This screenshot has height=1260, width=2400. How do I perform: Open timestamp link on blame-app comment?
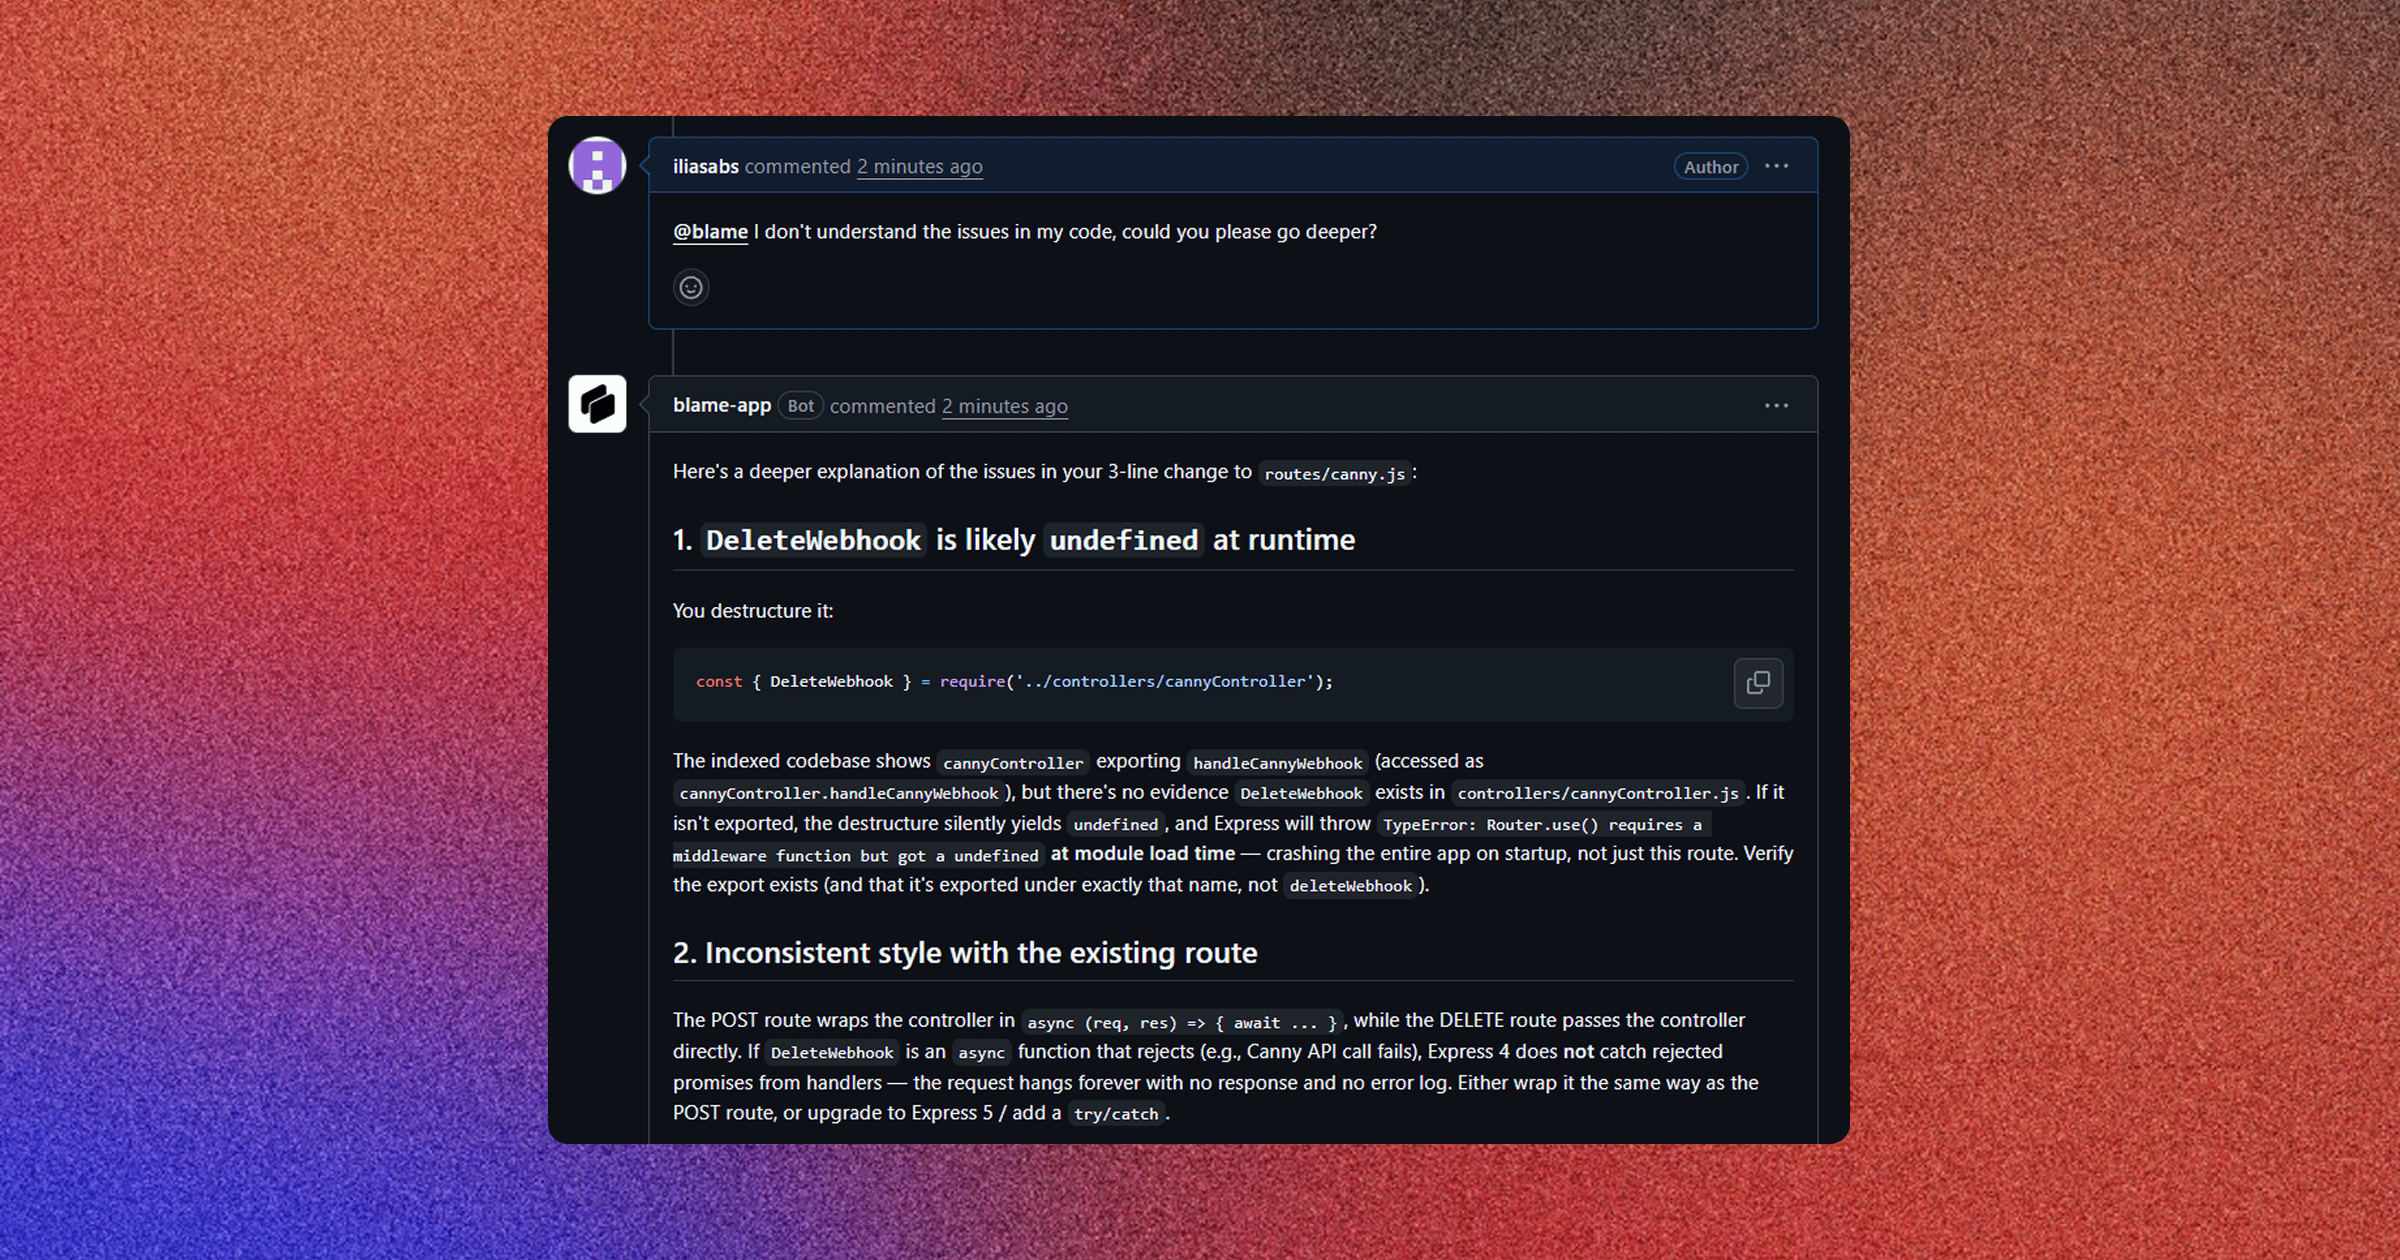[x=1005, y=406]
